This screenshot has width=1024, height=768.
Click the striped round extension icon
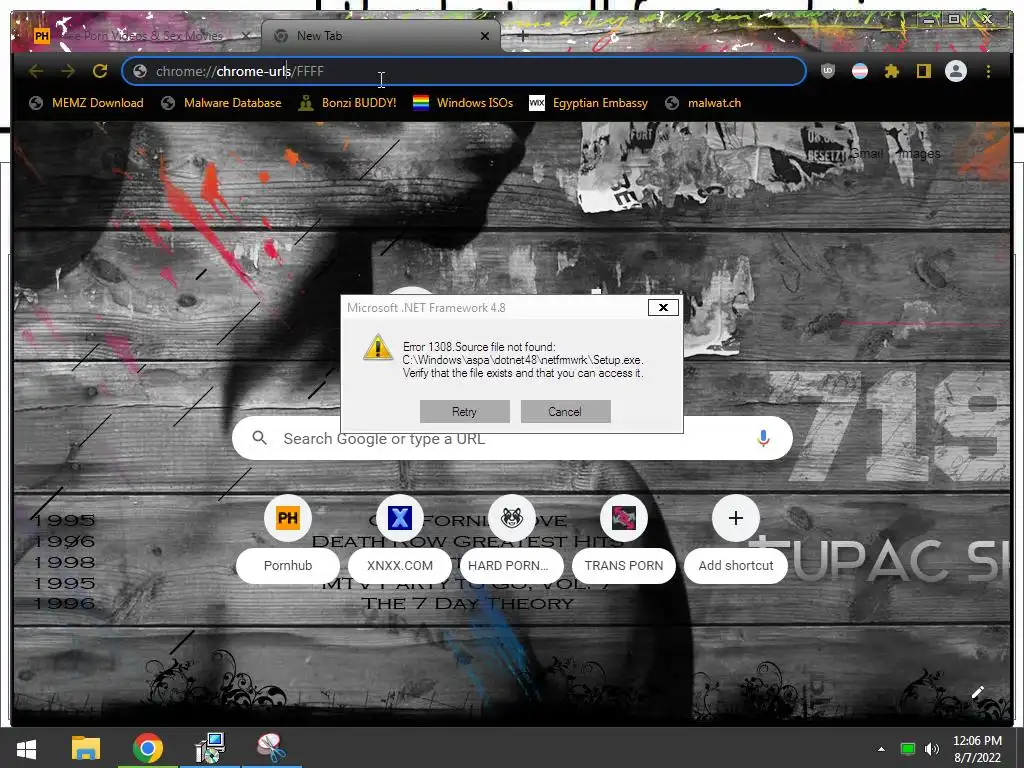pyautogui.click(x=859, y=71)
